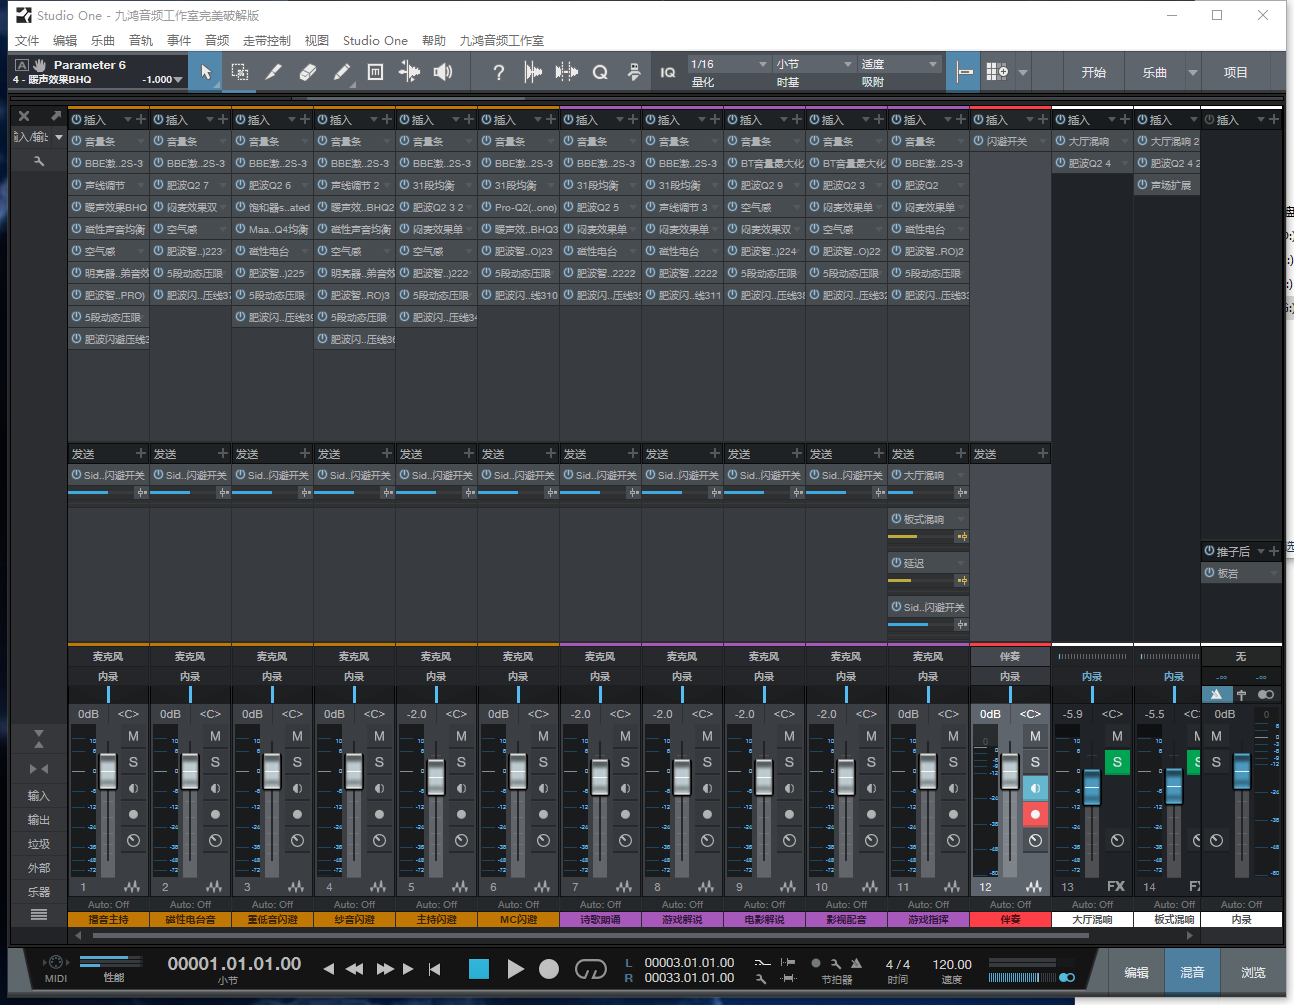Open the 浏览 browser panel
The image size is (1294, 1005).
pos(1253,972)
